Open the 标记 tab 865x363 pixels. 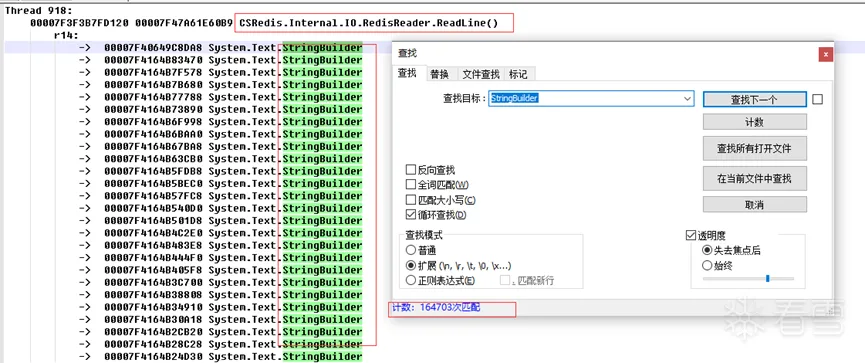518,74
